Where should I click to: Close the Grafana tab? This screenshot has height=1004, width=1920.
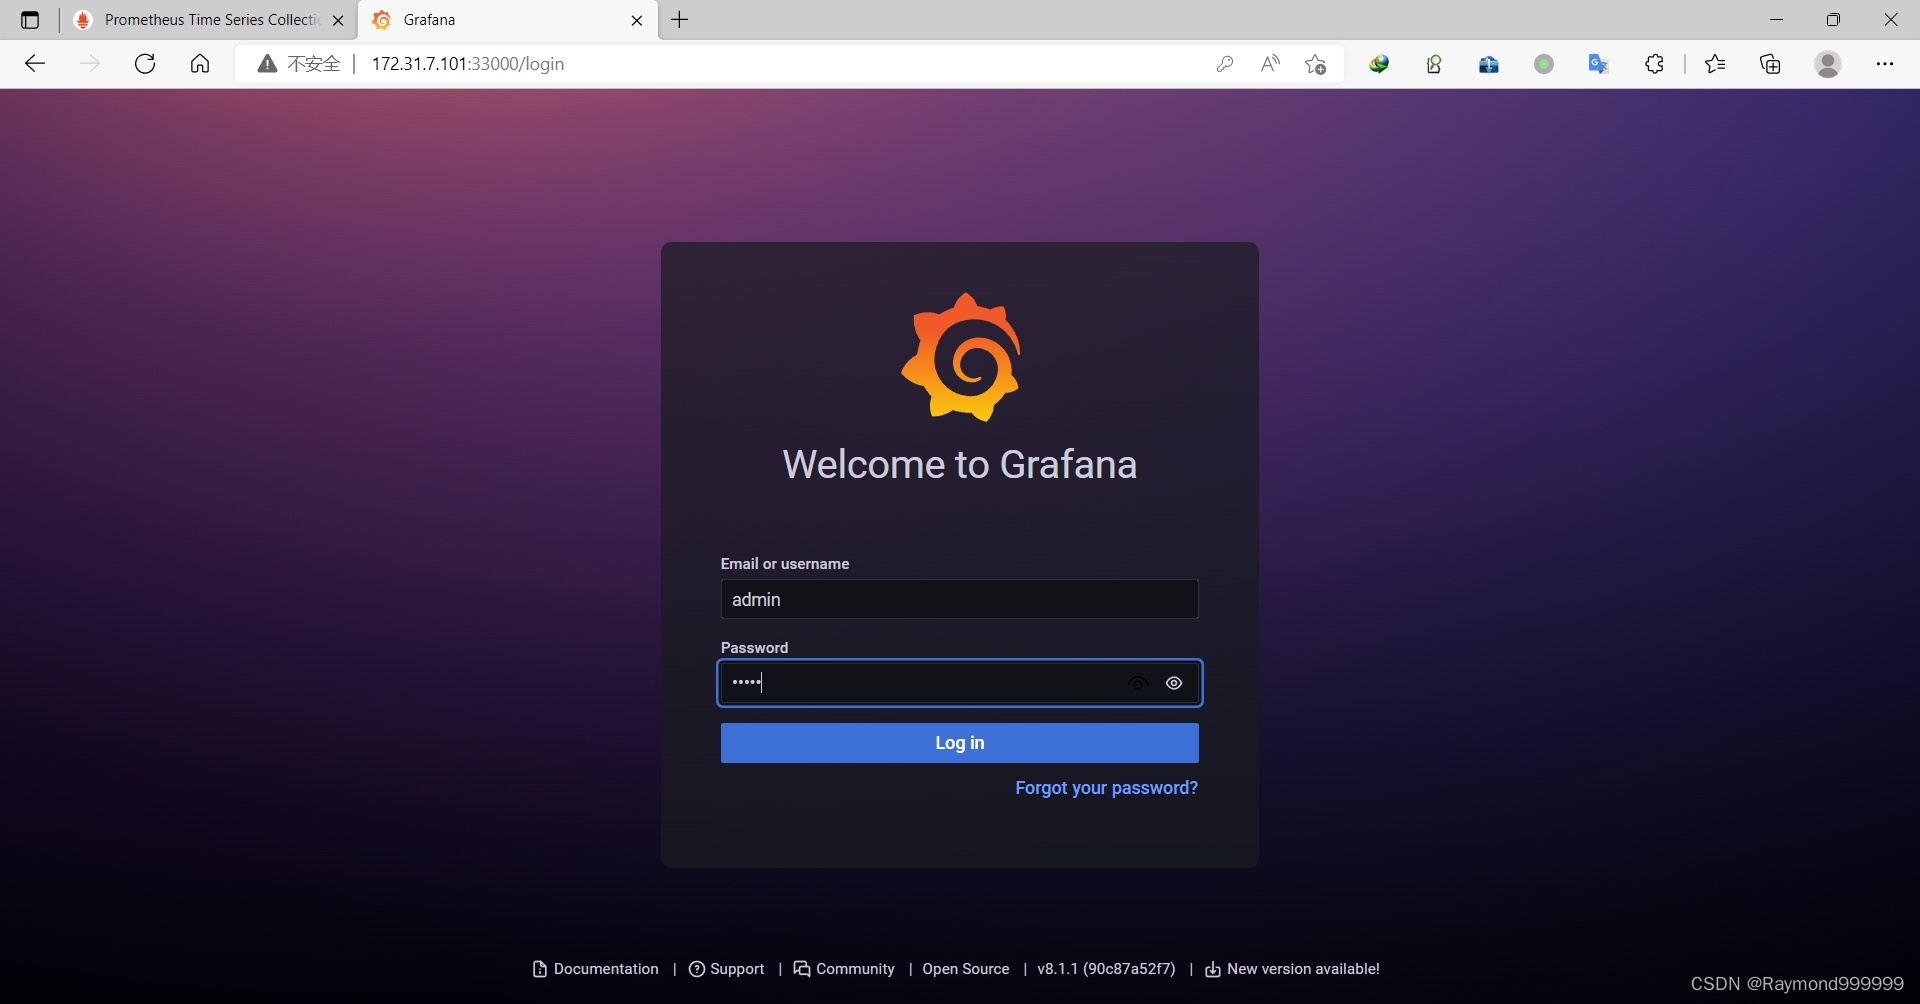pyautogui.click(x=637, y=20)
